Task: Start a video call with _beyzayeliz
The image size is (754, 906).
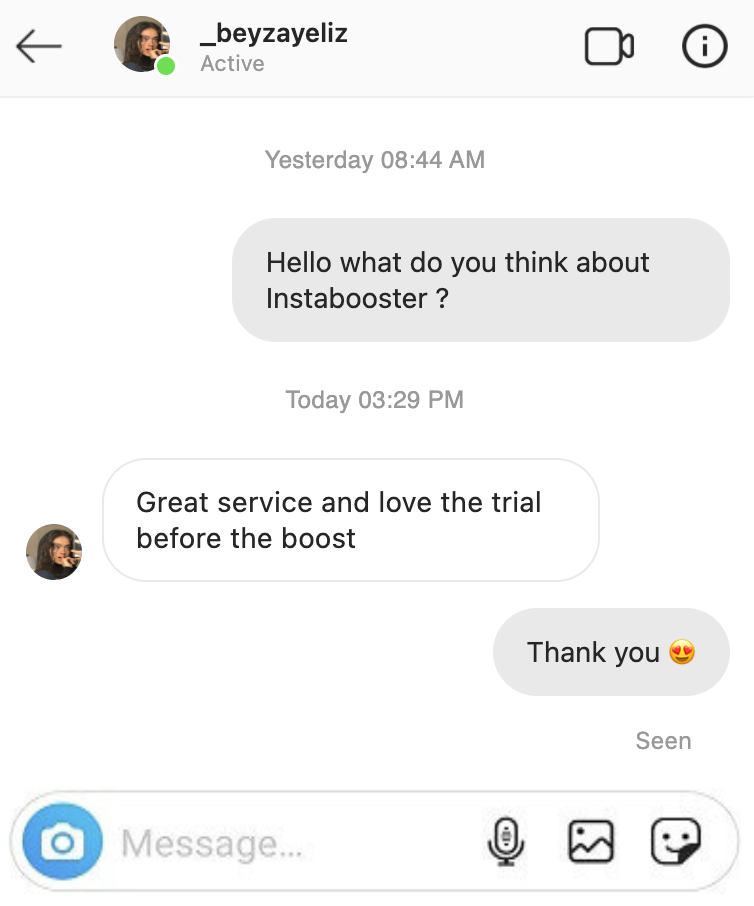Action: 609,46
